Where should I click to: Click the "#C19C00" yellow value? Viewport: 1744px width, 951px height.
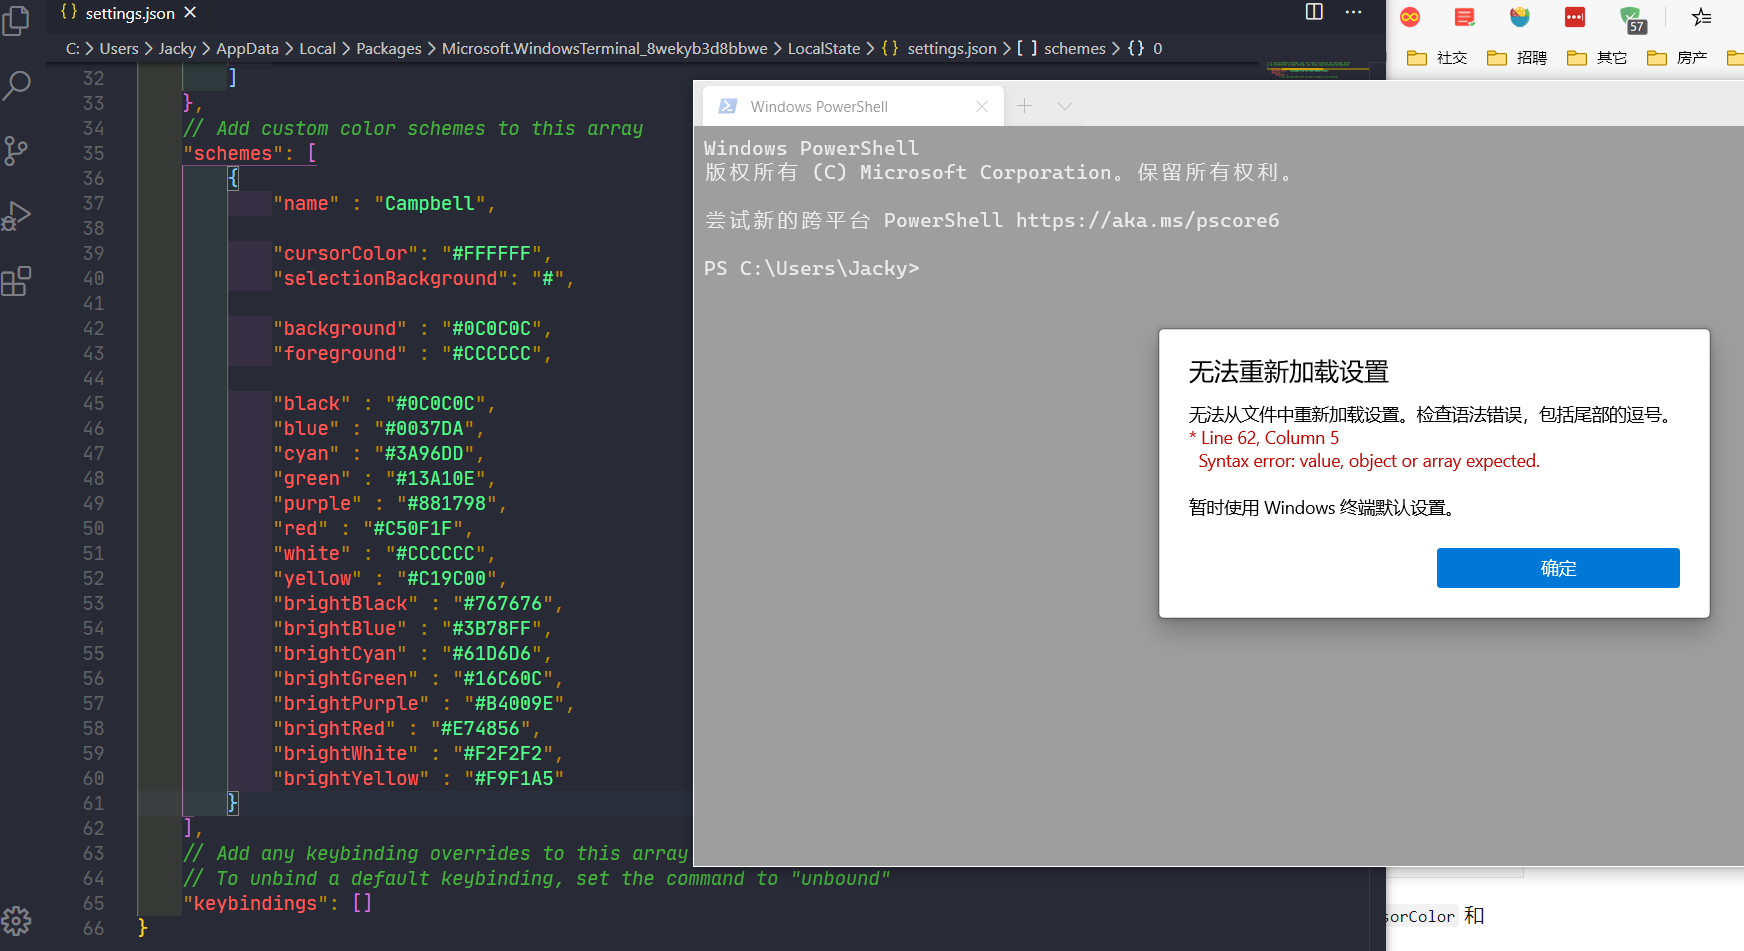pyautogui.click(x=447, y=578)
